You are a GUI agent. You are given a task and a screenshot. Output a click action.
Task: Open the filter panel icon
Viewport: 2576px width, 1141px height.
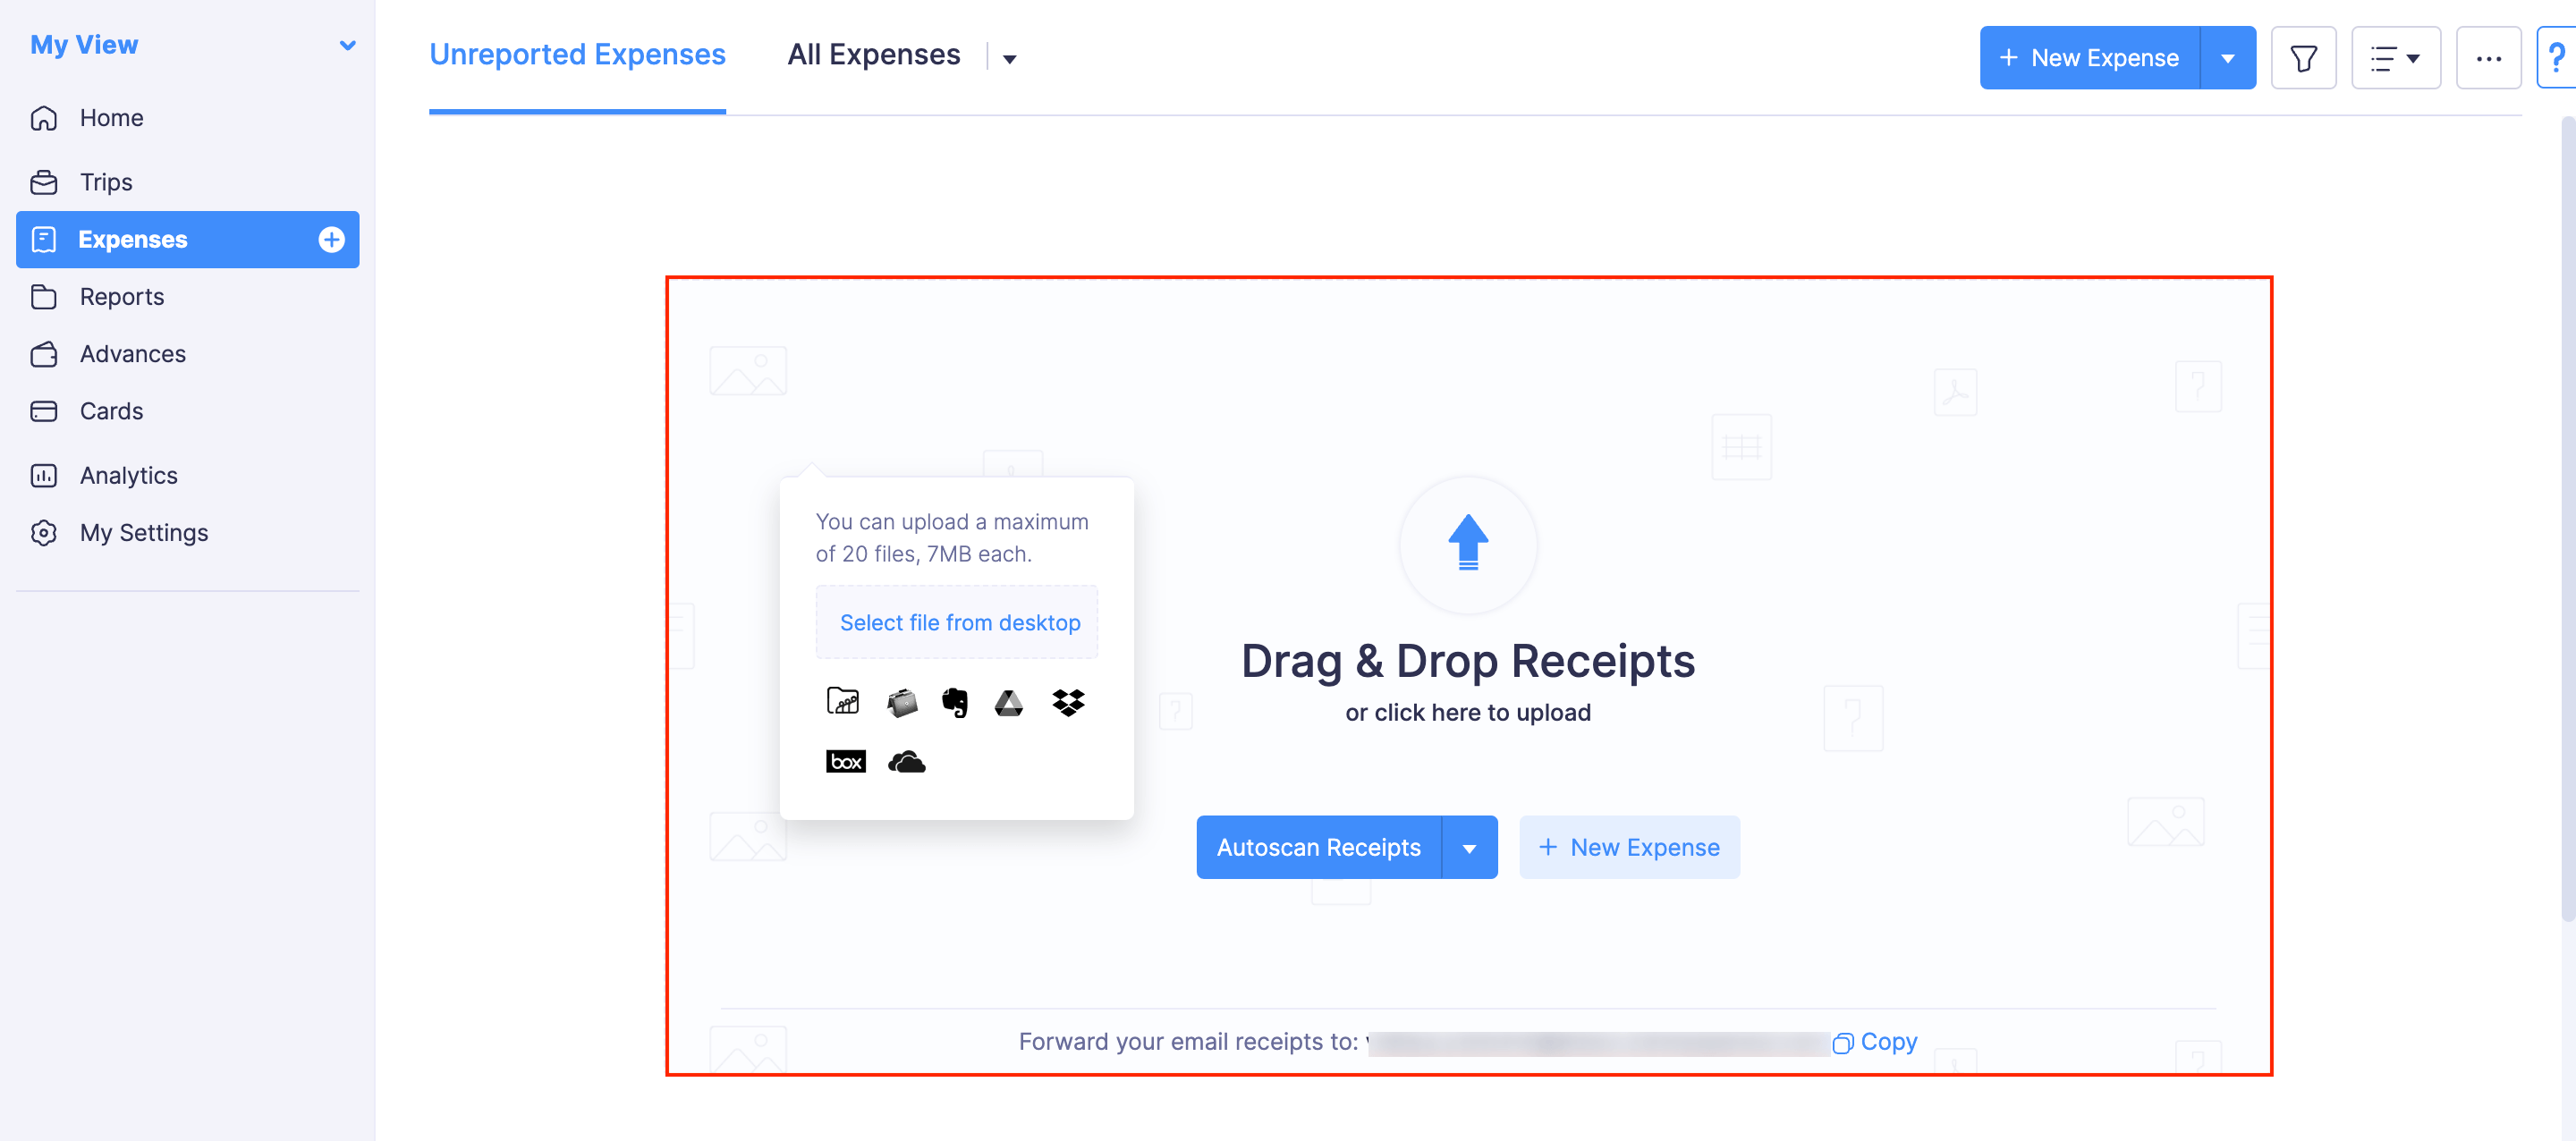[x=2304, y=57]
